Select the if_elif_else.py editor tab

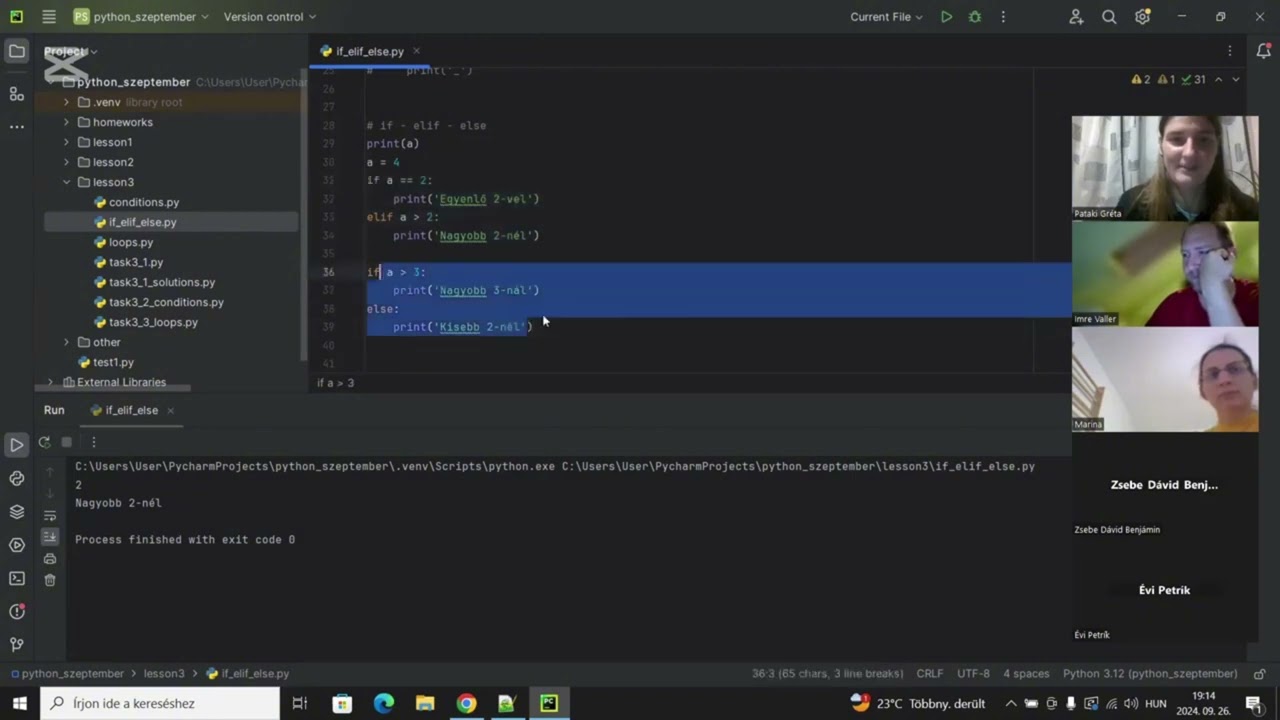[370, 51]
